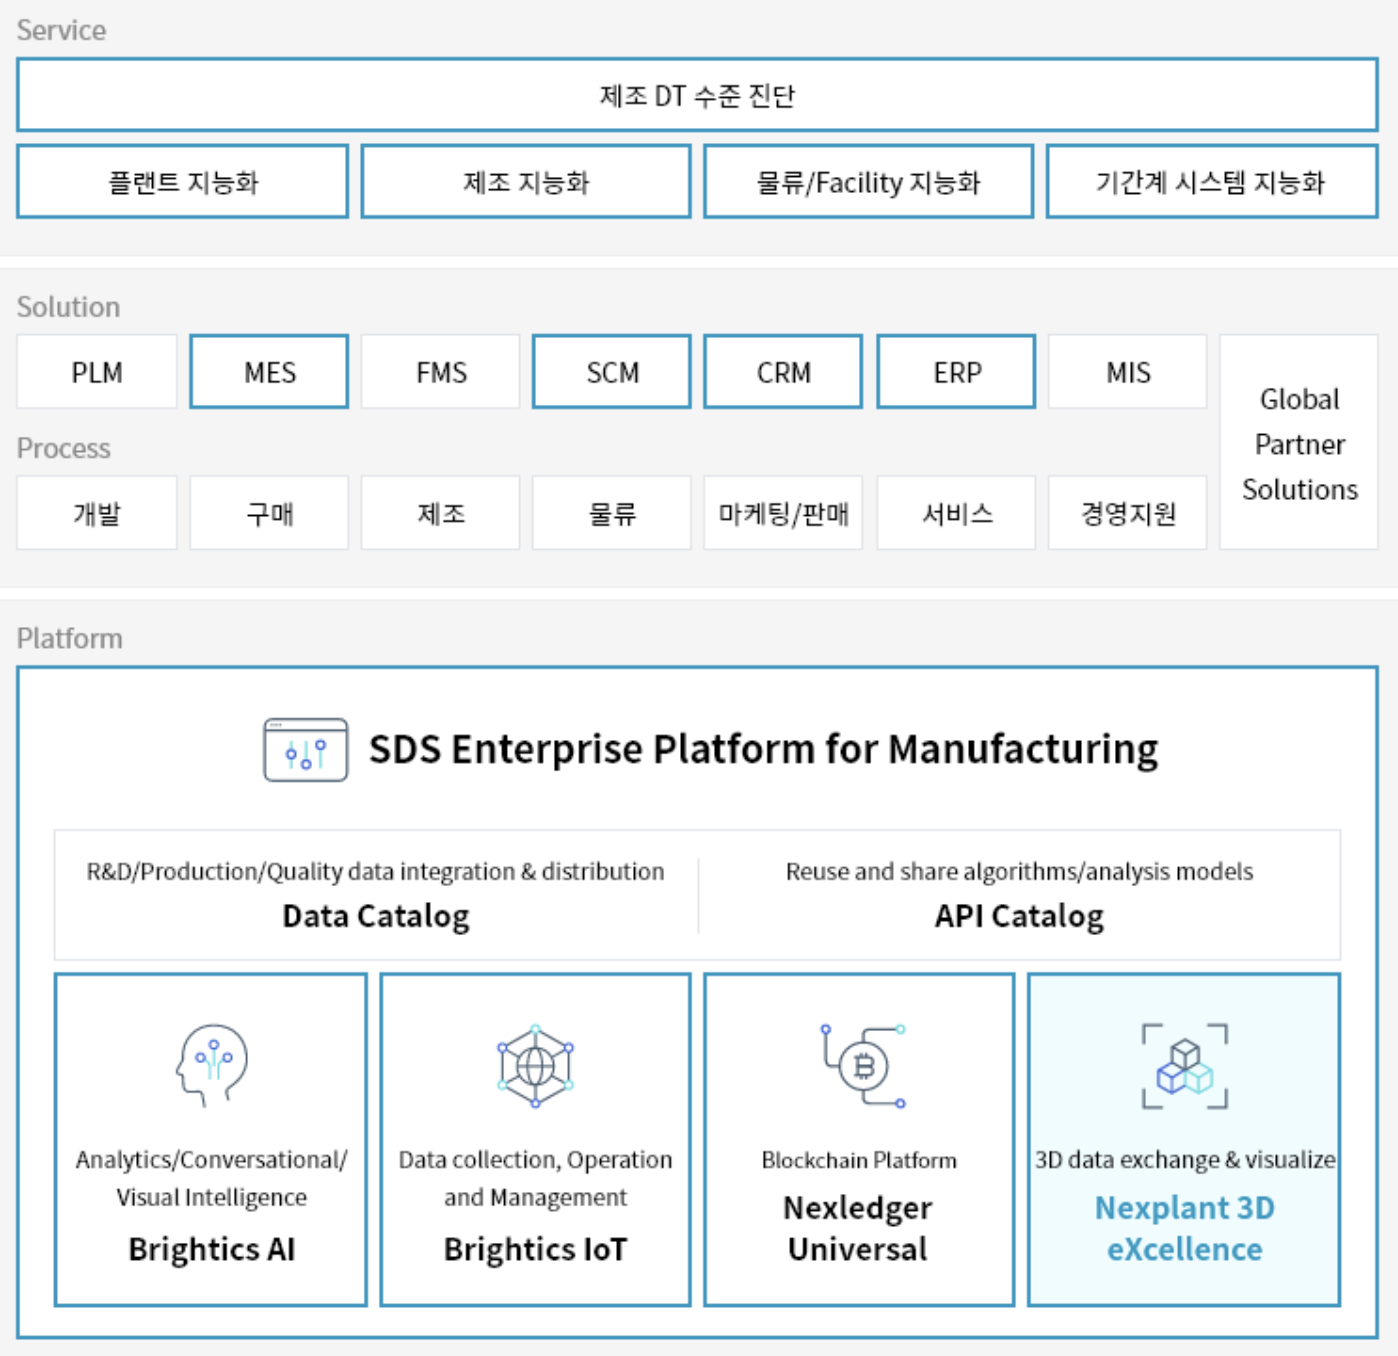Click the Brightics IoT globe network icon
The height and width of the screenshot is (1356, 1398).
(x=535, y=1066)
